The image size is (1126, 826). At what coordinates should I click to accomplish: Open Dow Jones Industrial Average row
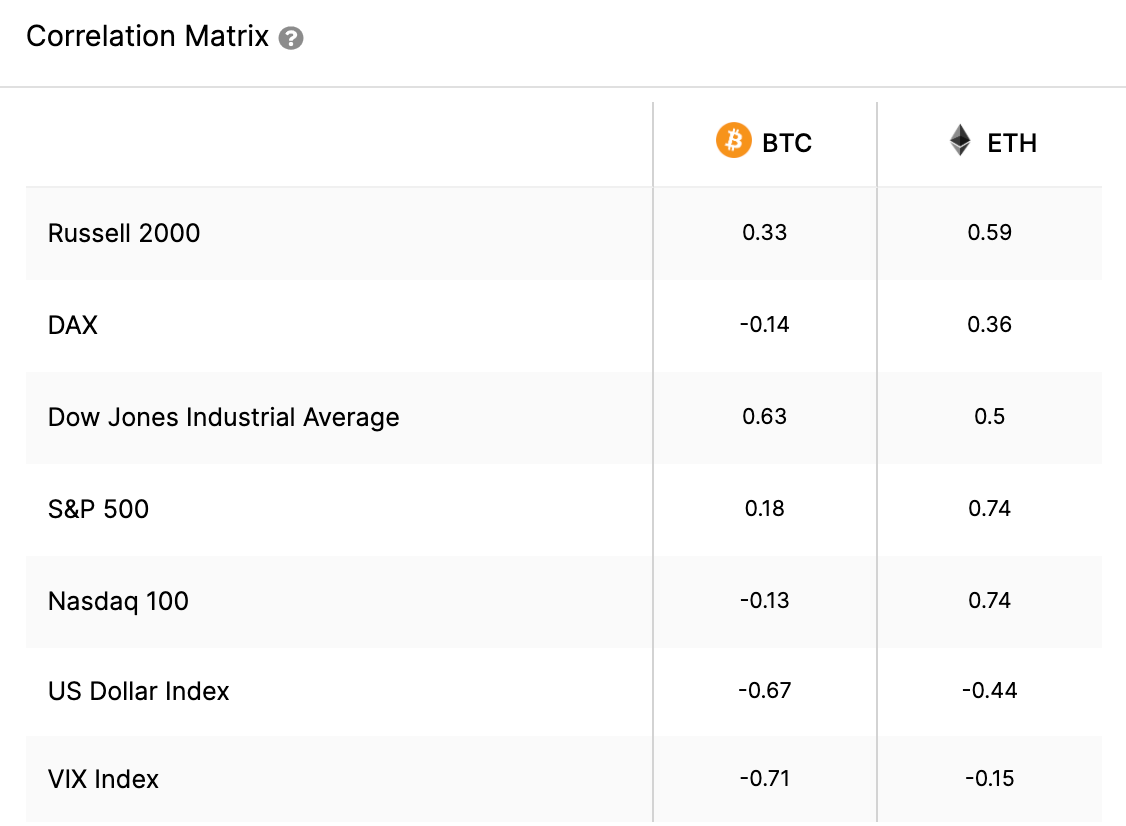click(x=224, y=417)
